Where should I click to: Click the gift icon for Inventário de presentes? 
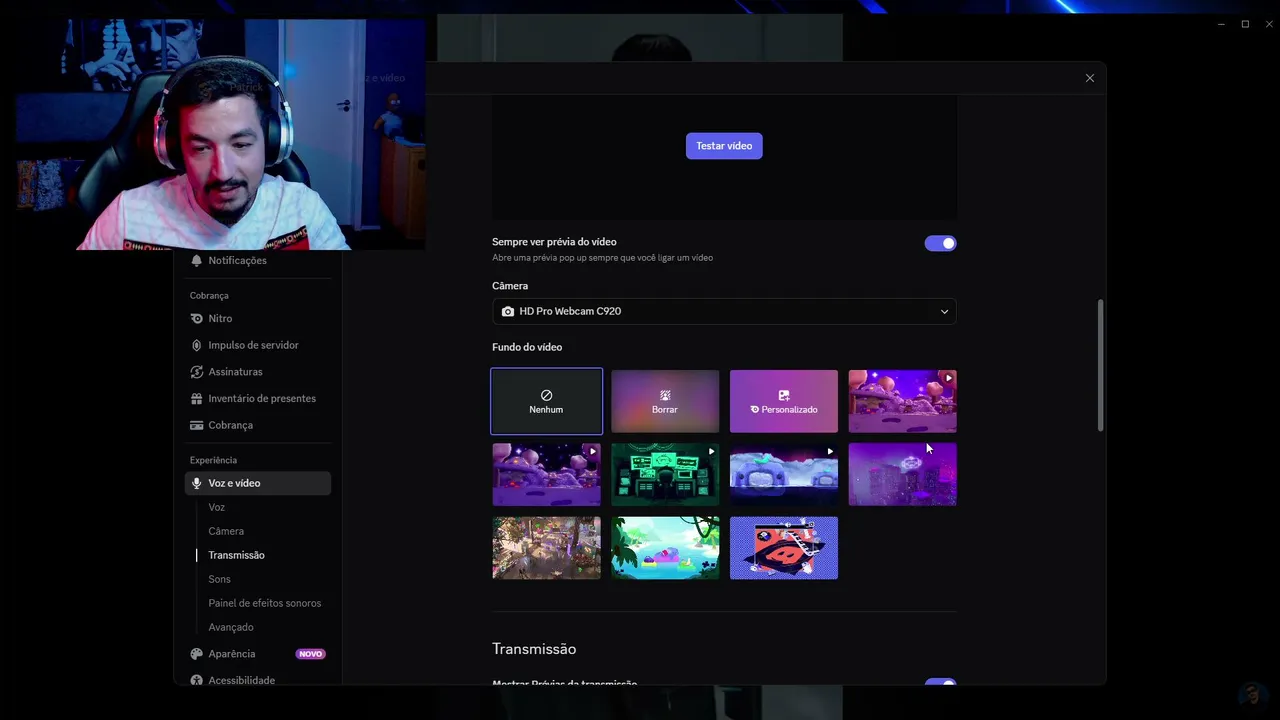(x=197, y=398)
